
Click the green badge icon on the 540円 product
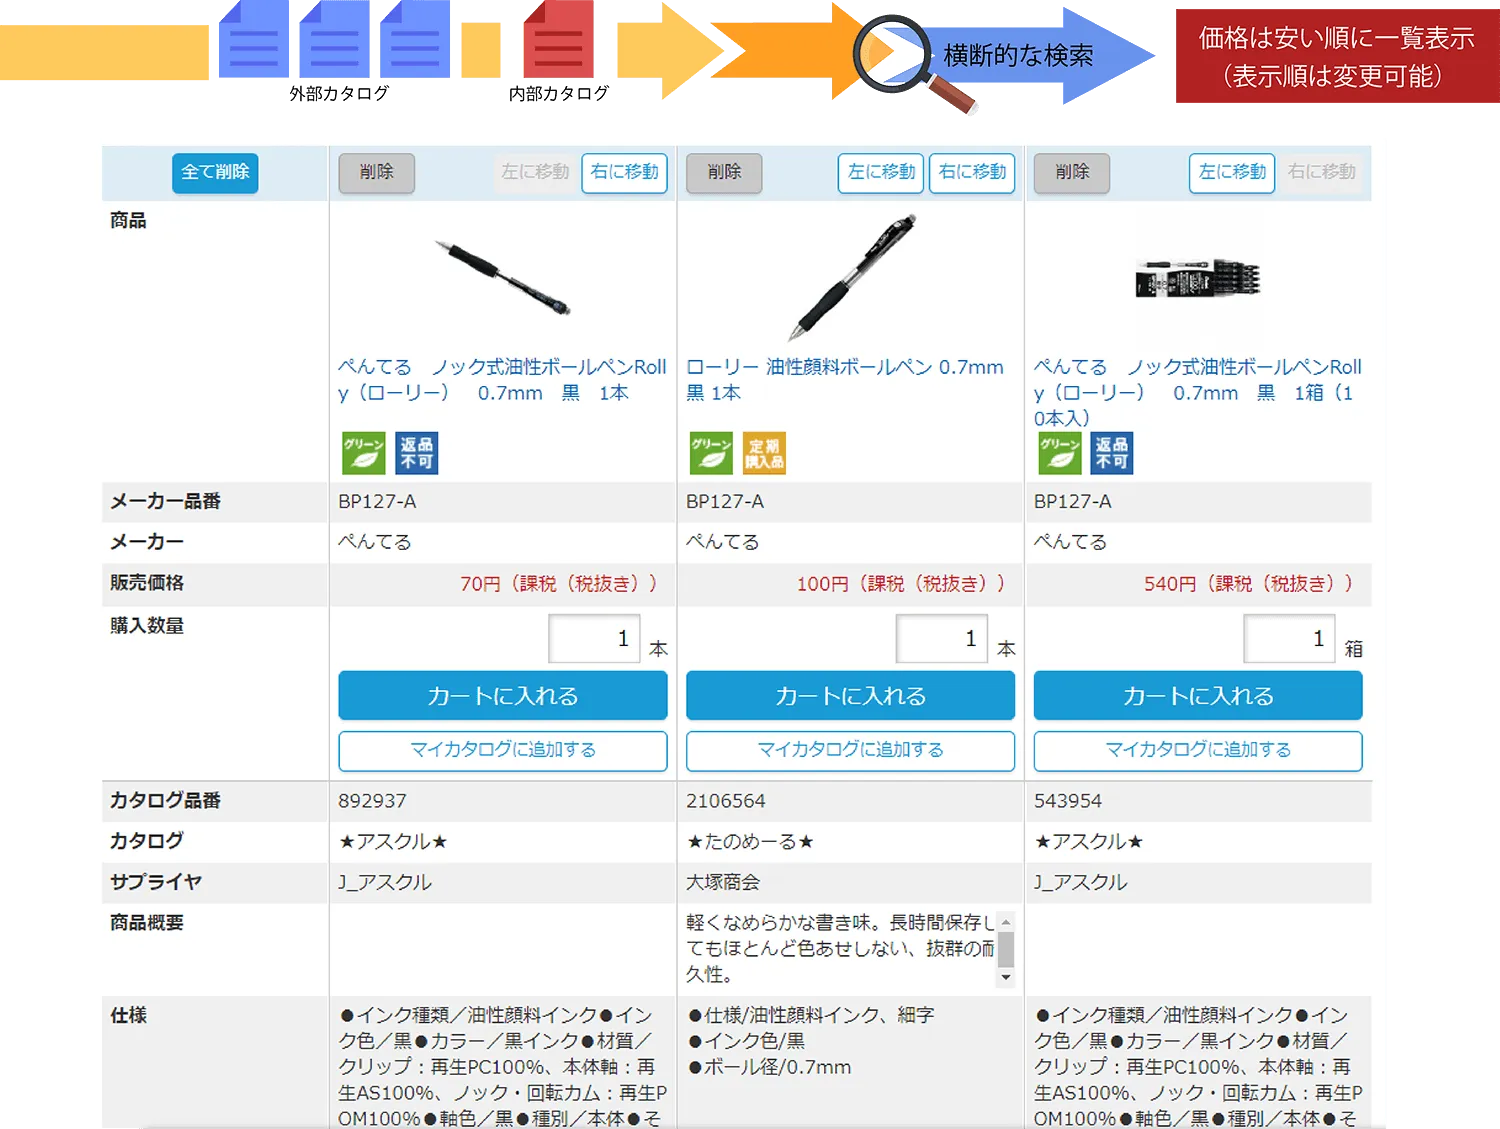[1059, 453]
